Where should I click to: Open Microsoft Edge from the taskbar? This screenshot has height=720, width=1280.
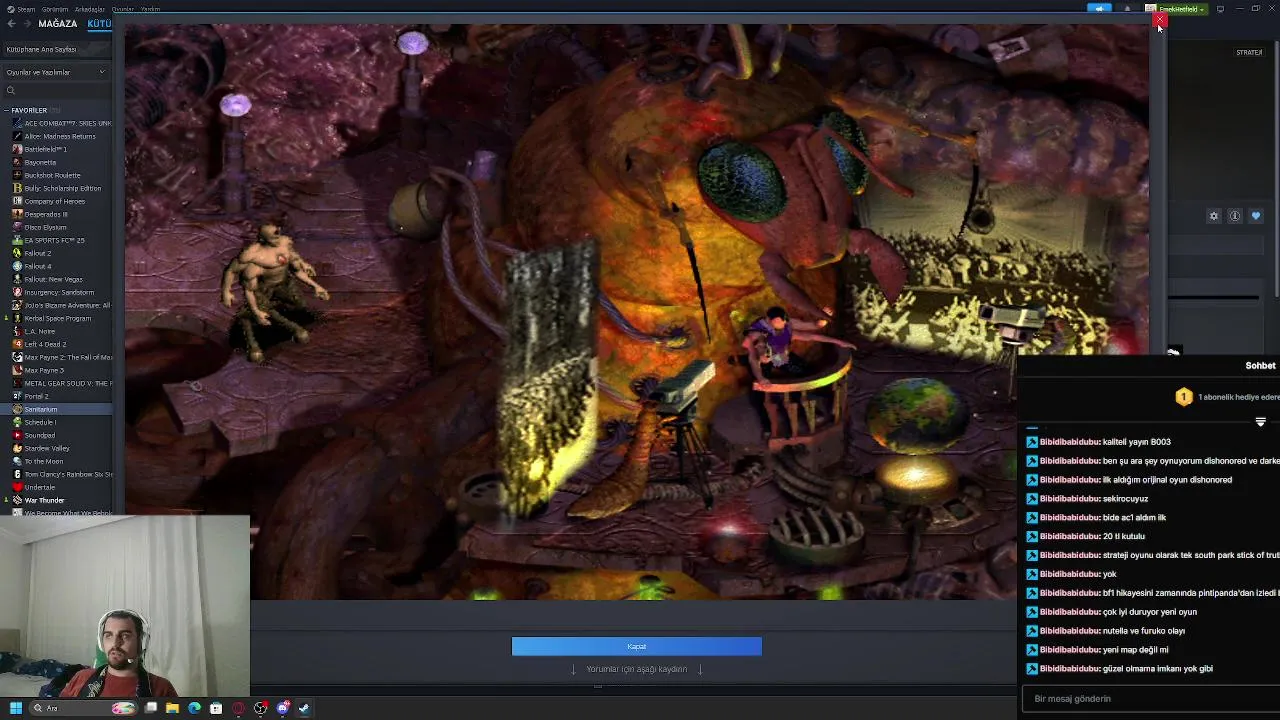[x=194, y=708]
